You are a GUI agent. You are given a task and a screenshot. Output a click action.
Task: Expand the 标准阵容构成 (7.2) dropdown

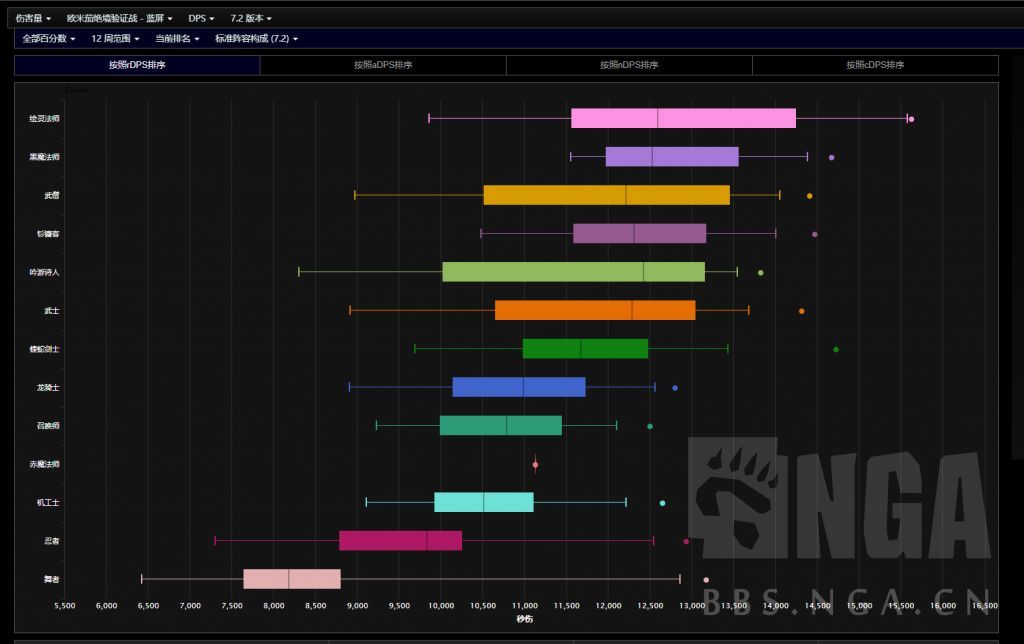256,38
